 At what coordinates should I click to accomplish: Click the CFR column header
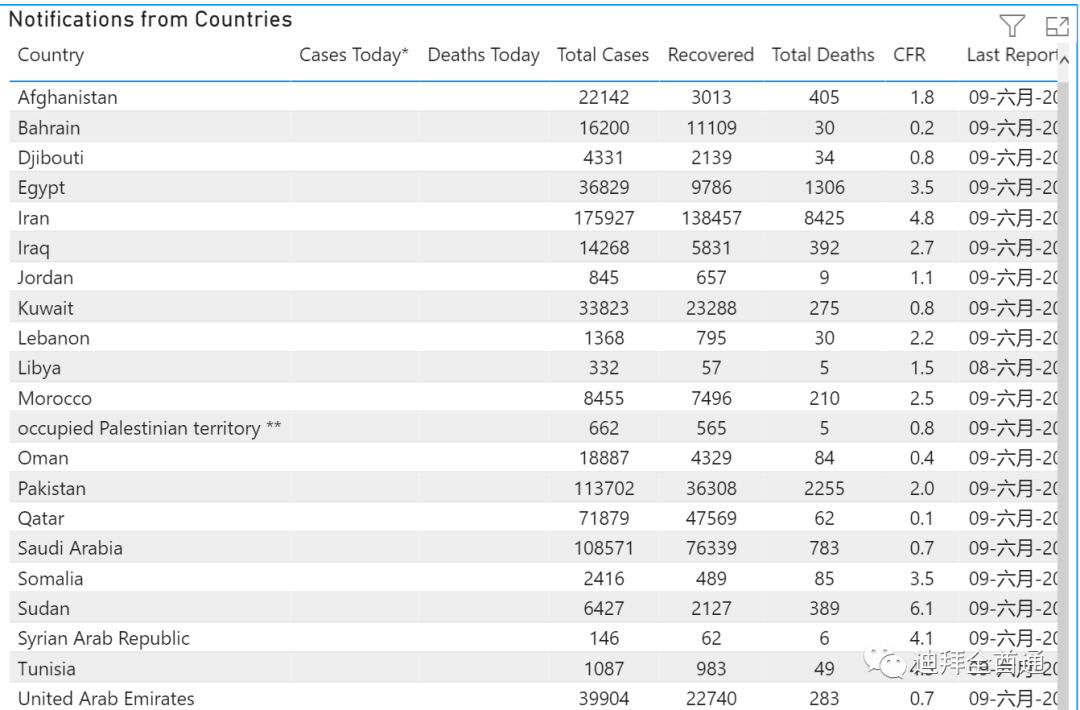click(909, 56)
